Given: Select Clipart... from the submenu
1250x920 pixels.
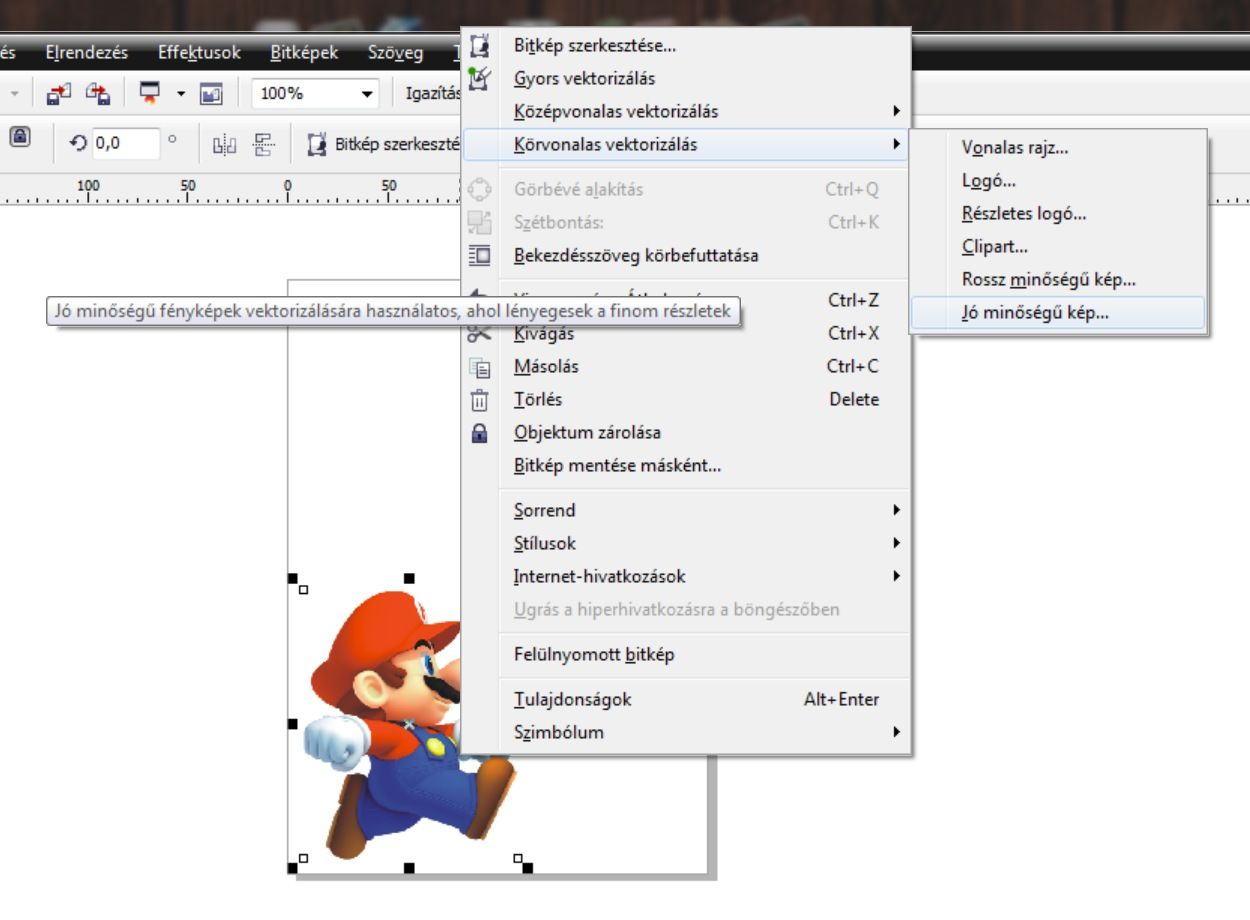Looking at the screenshot, I should pyautogui.click(x=1058, y=246).
